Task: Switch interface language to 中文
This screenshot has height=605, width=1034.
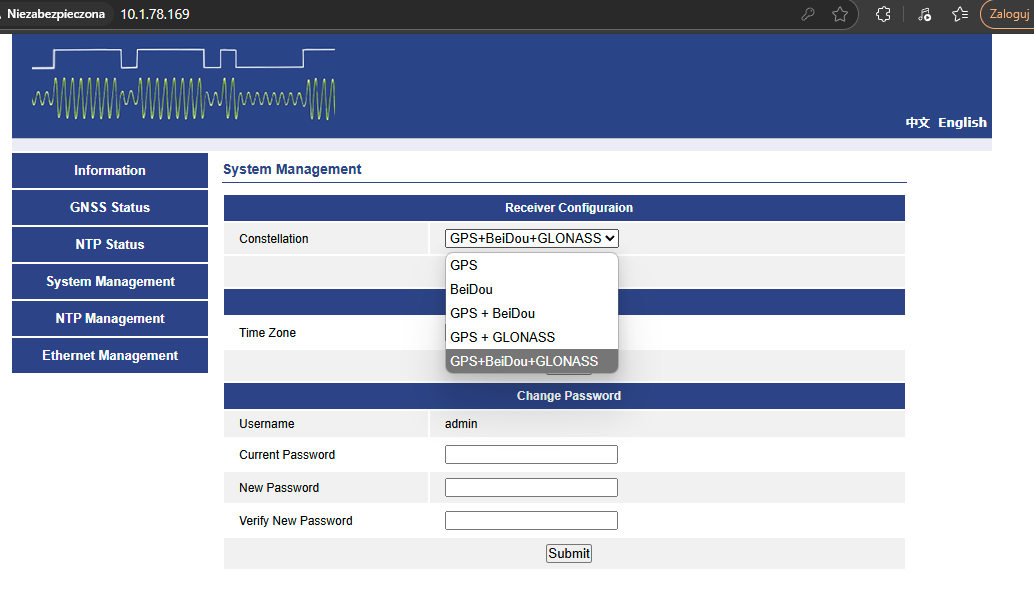Action: [915, 122]
